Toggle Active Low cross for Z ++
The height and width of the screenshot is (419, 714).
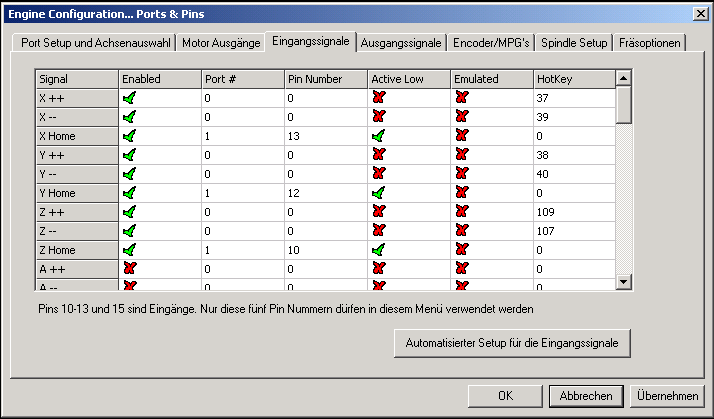tap(379, 211)
